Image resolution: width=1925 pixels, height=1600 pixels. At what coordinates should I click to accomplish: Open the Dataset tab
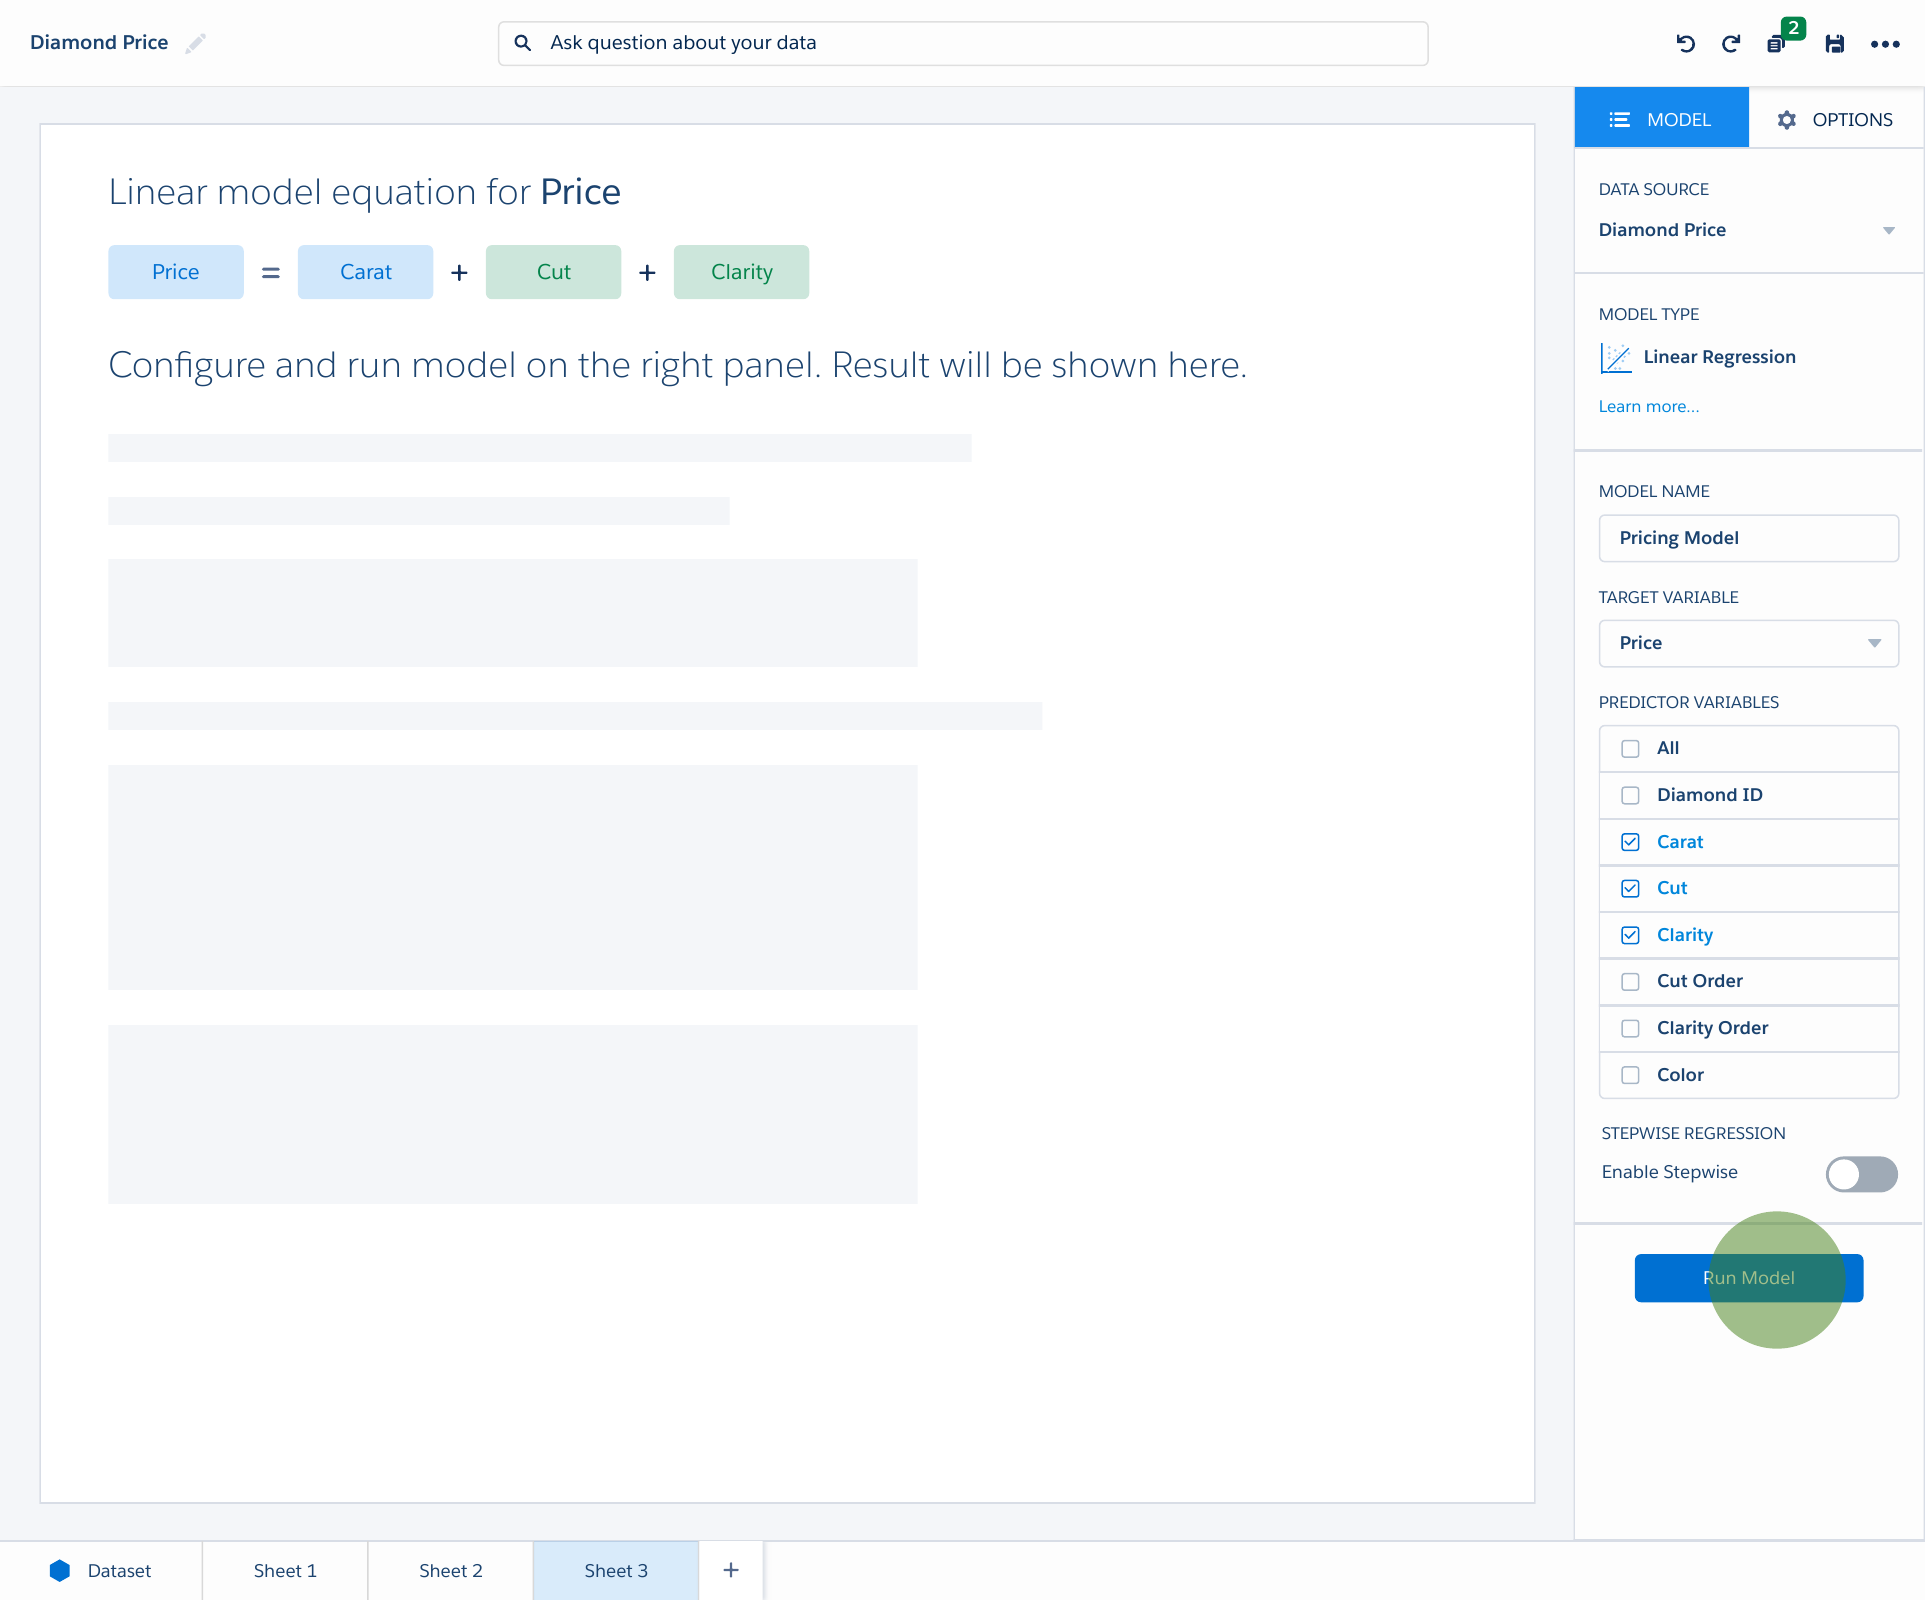pos(101,1570)
